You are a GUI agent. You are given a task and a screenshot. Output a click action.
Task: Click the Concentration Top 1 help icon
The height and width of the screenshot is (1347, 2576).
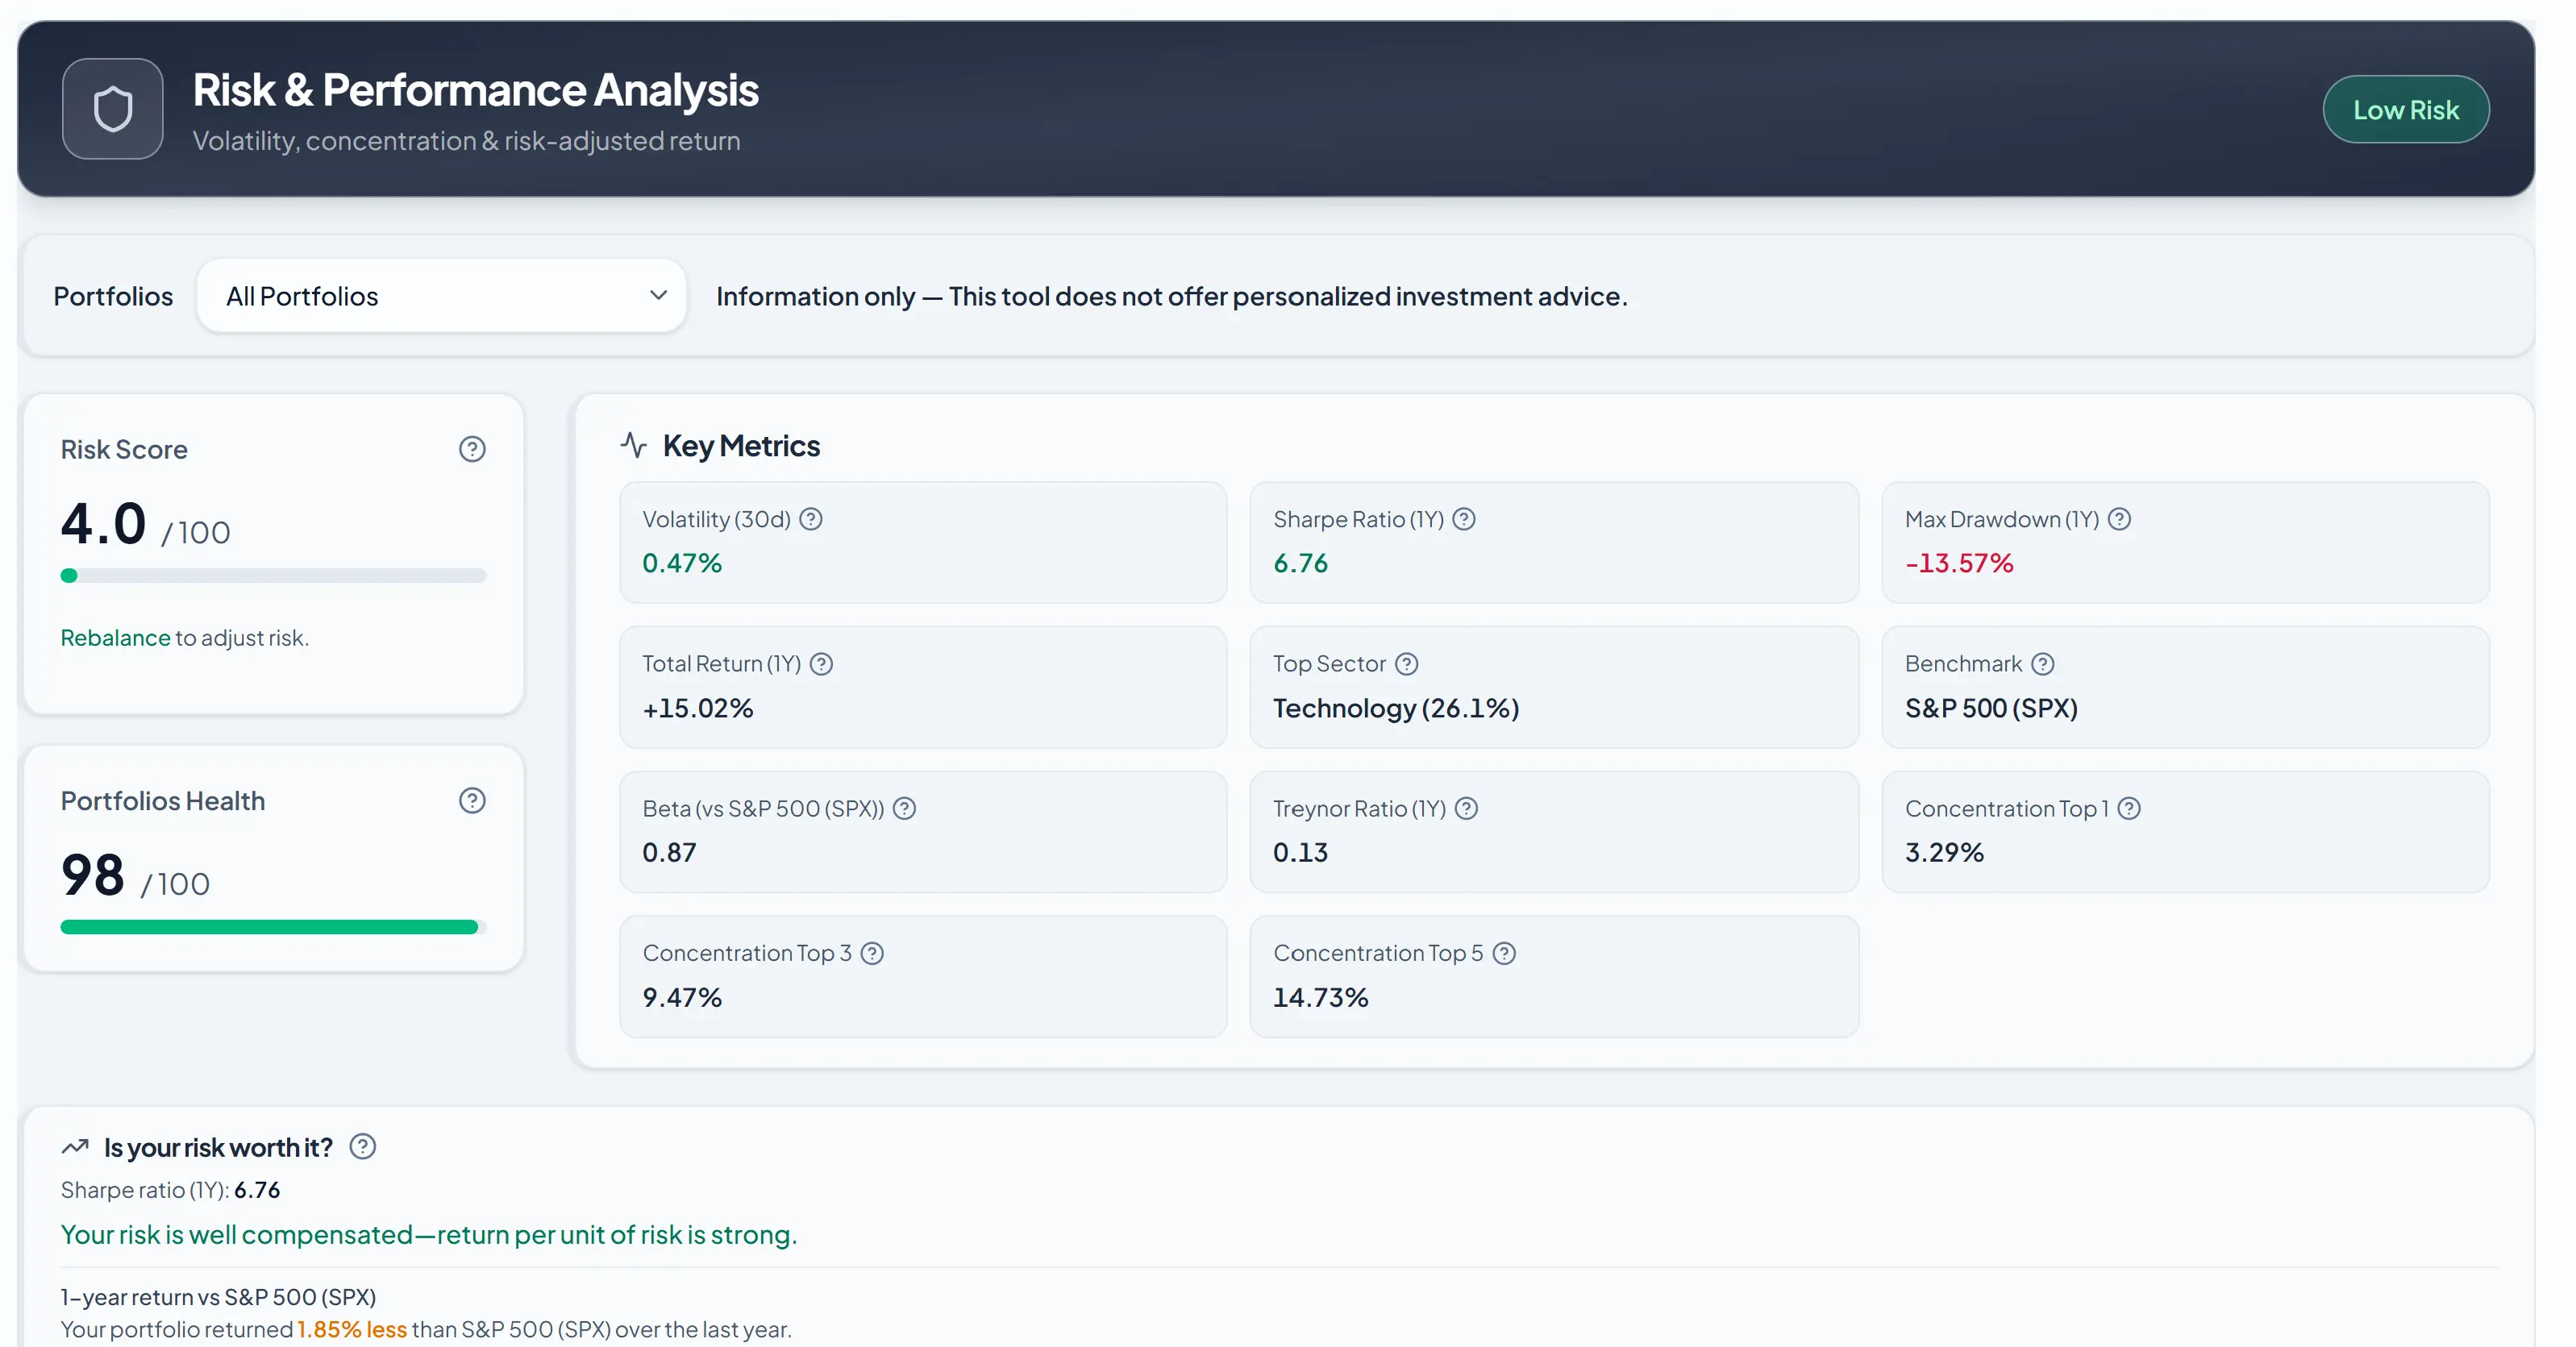click(2131, 808)
